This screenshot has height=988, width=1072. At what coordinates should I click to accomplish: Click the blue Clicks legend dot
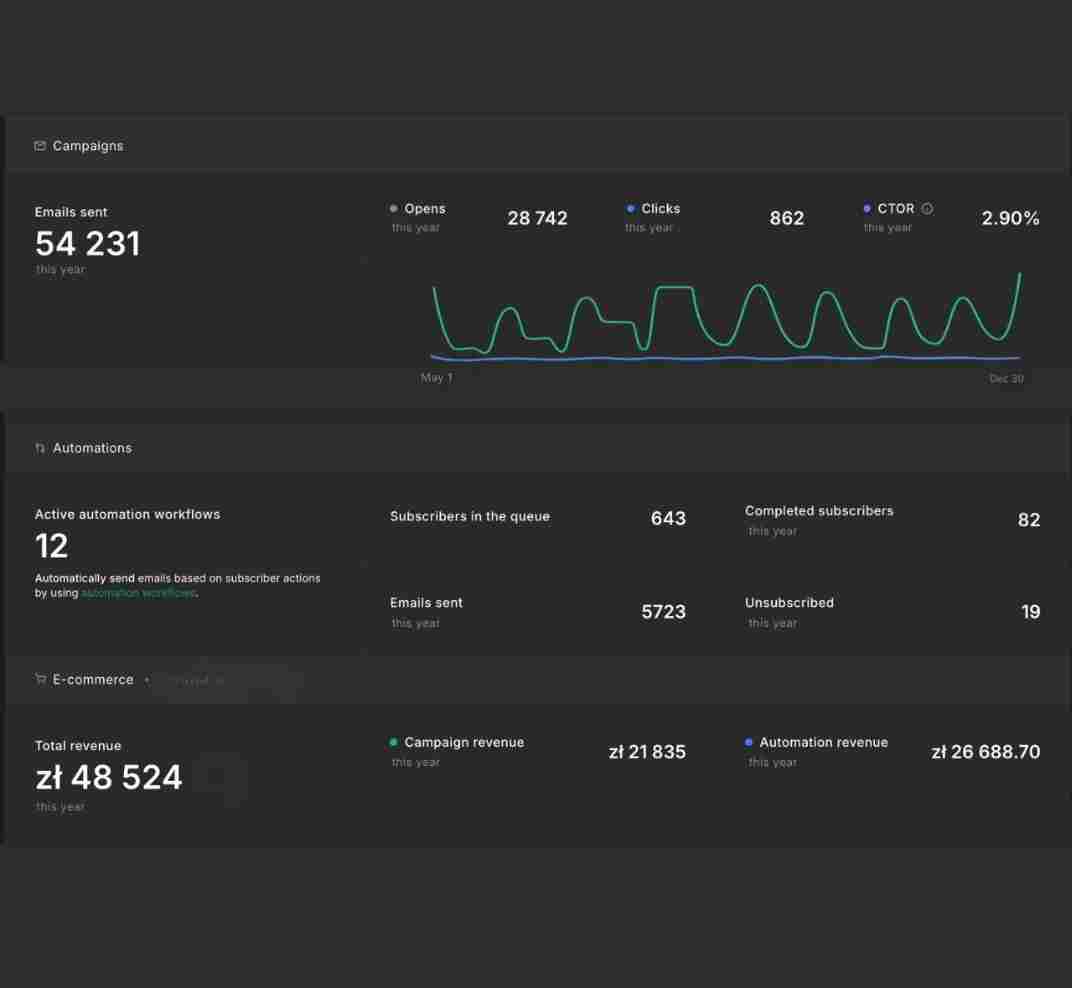point(630,209)
